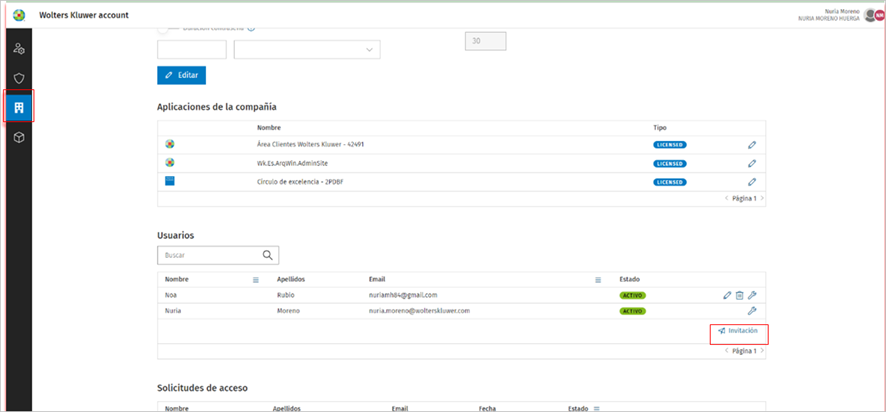This screenshot has width=886, height=412.
Task: Click the Editar button
Action: [x=181, y=75]
